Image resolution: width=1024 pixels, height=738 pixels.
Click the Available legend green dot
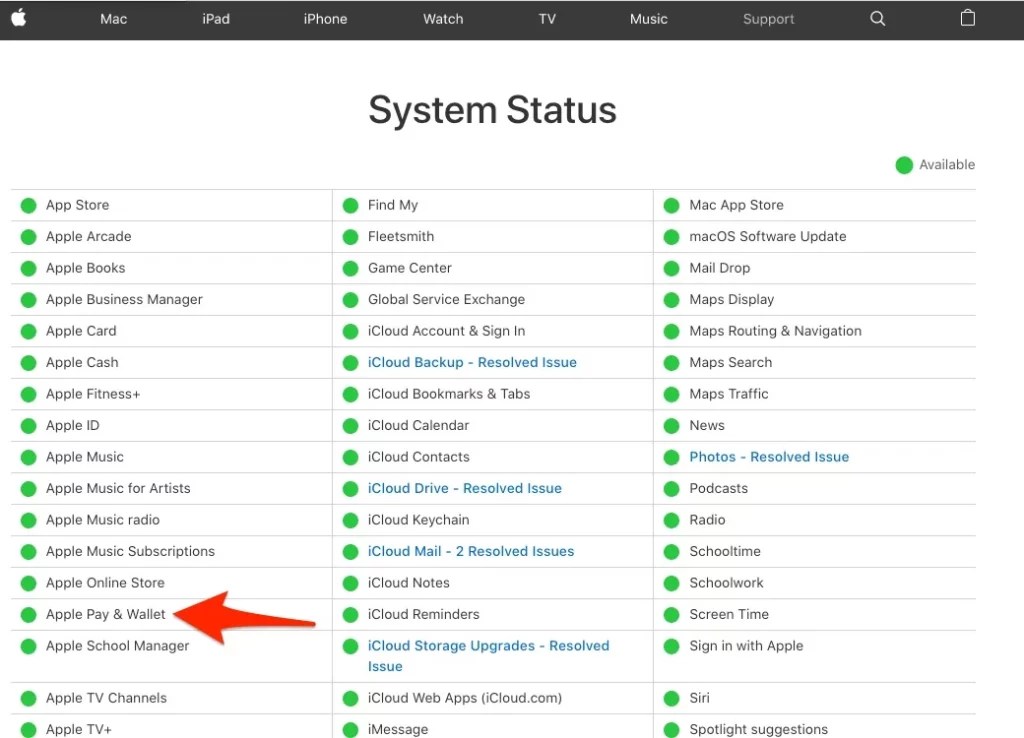click(904, 165)
